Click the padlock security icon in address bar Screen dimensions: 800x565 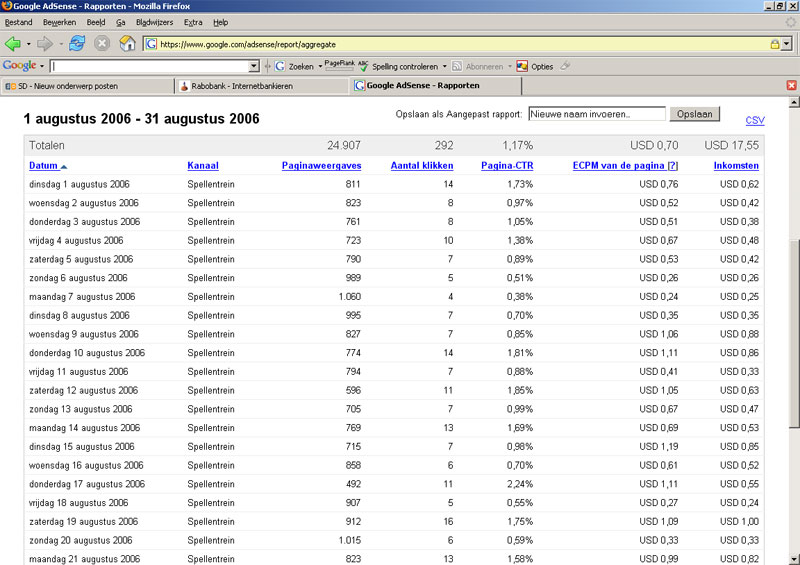coord(774,44)
